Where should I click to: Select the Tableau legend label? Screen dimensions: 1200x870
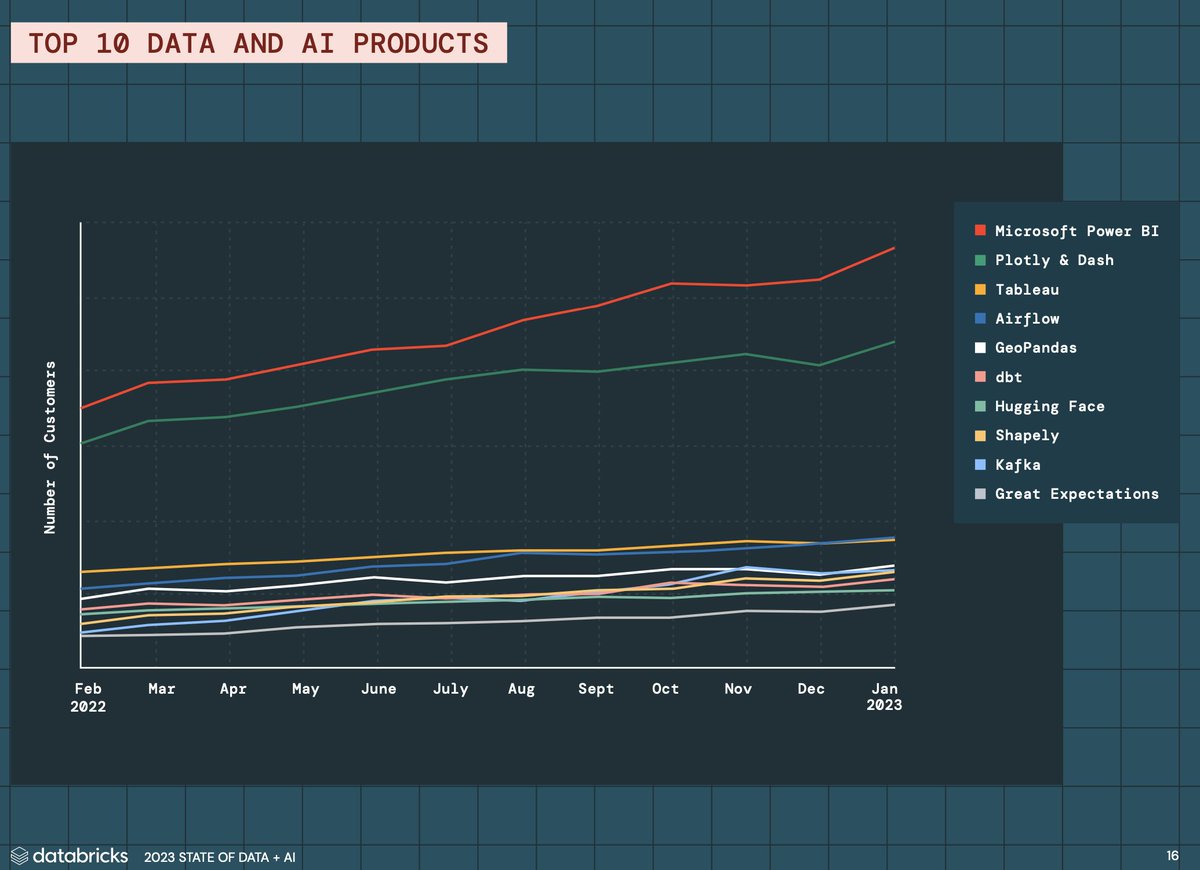tap(1027, 289)
